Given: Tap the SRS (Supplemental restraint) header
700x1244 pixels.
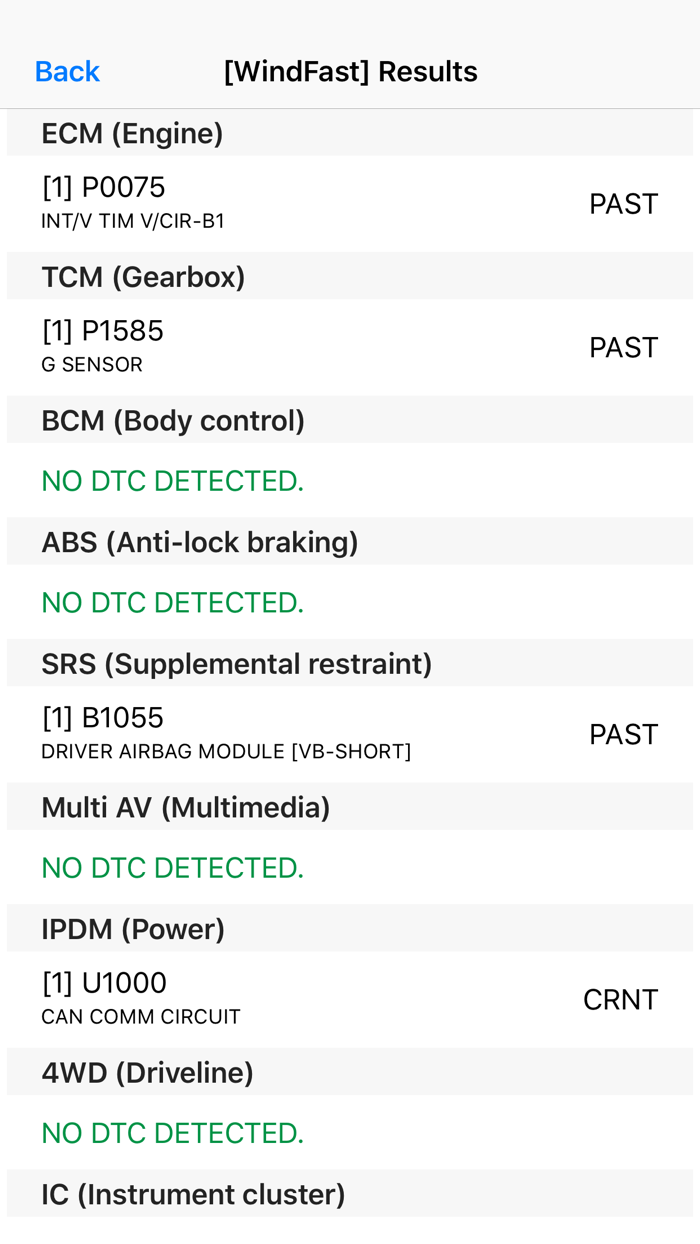Looking at the screenshot, I should coord(236,664).
